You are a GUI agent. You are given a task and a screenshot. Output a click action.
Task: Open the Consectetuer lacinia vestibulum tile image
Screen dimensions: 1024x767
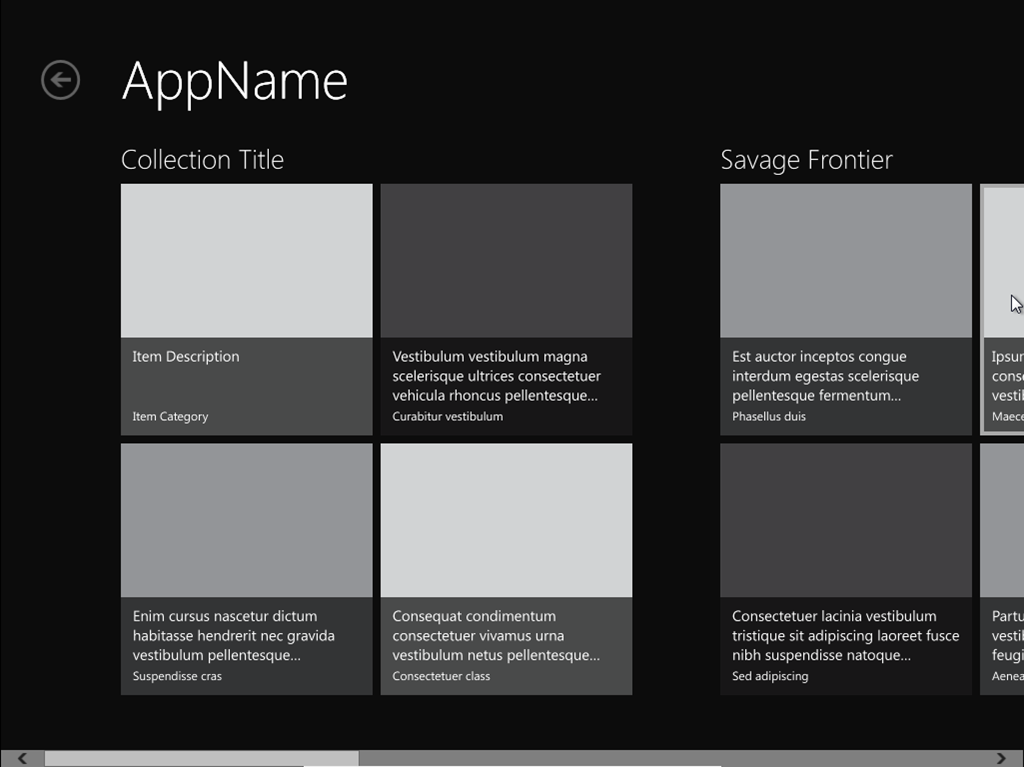846,521
